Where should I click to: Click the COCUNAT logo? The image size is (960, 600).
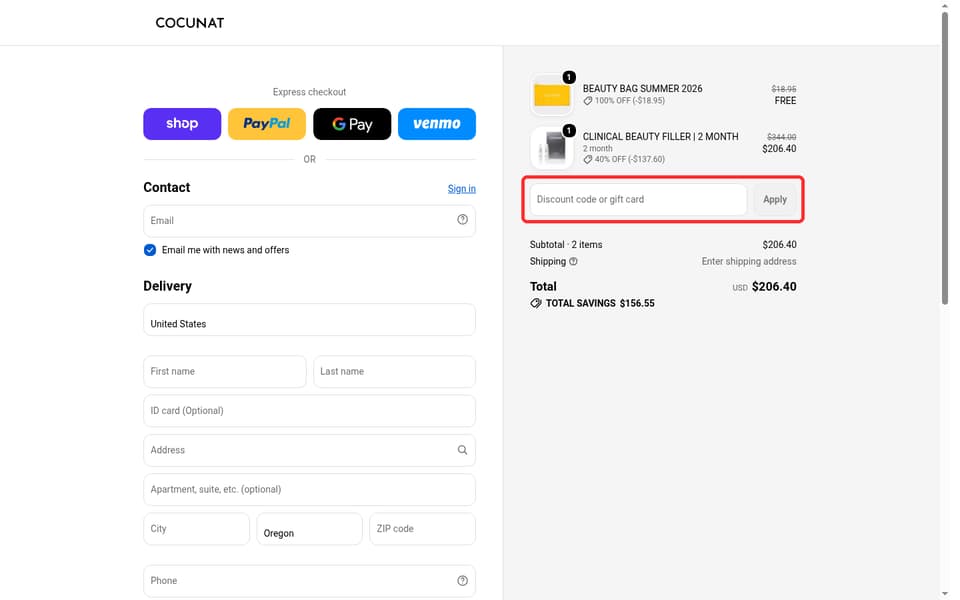(189, 23)
